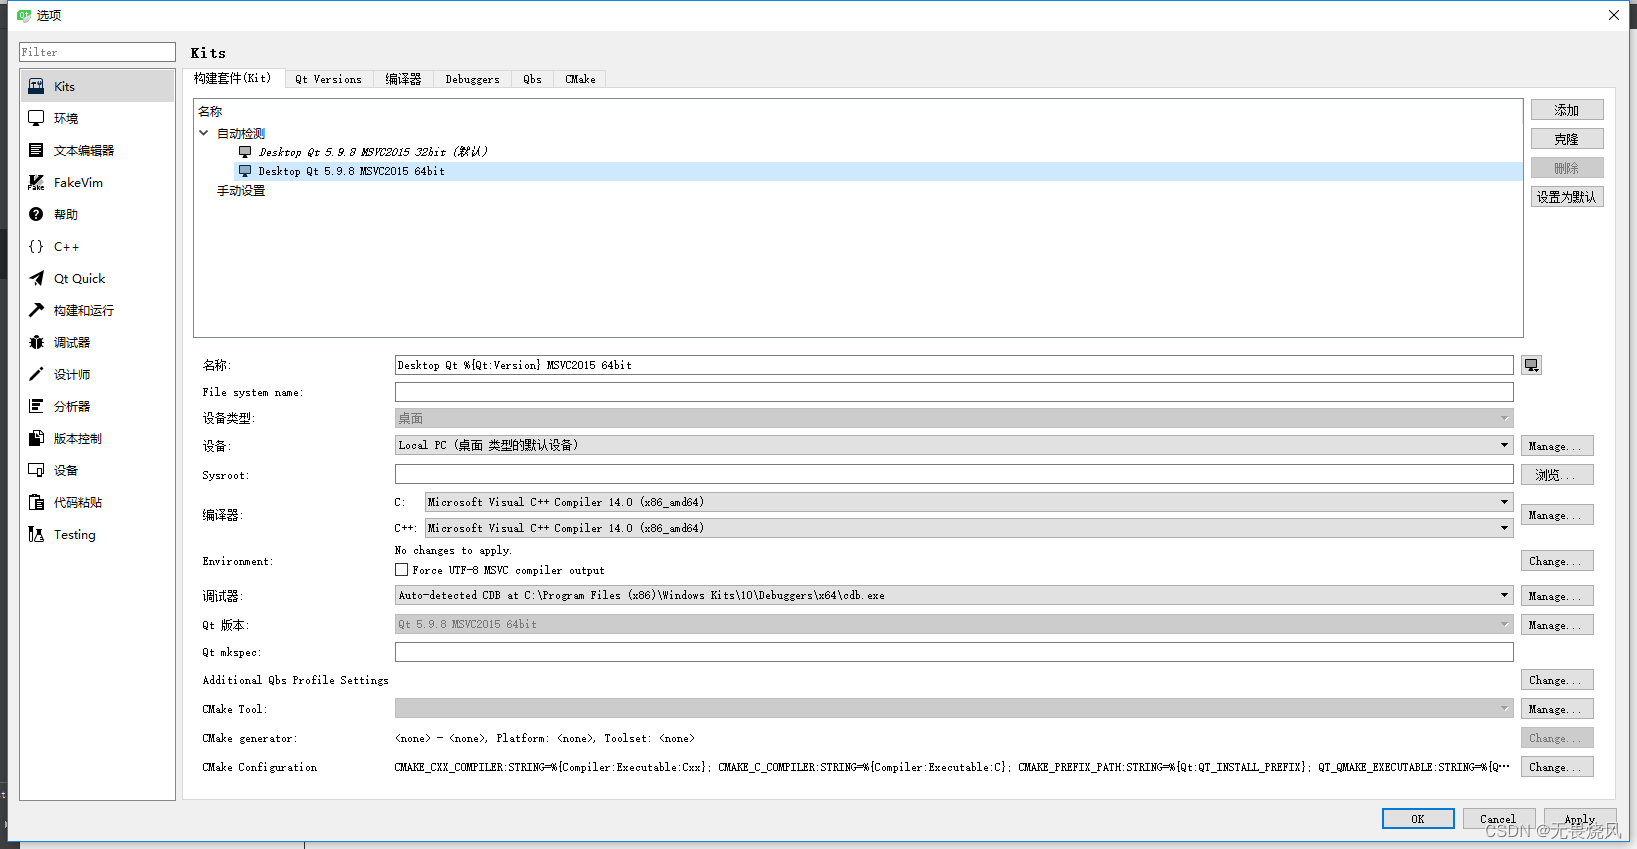
Task: Click the OK button
Action: click(1418, 818)
